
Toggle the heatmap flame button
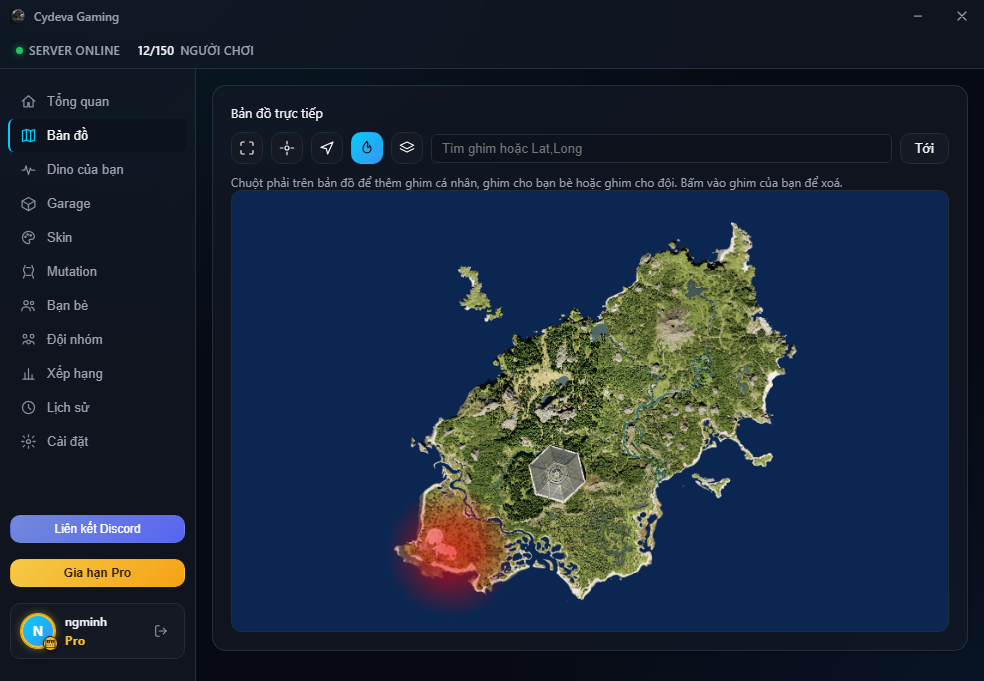367,148
